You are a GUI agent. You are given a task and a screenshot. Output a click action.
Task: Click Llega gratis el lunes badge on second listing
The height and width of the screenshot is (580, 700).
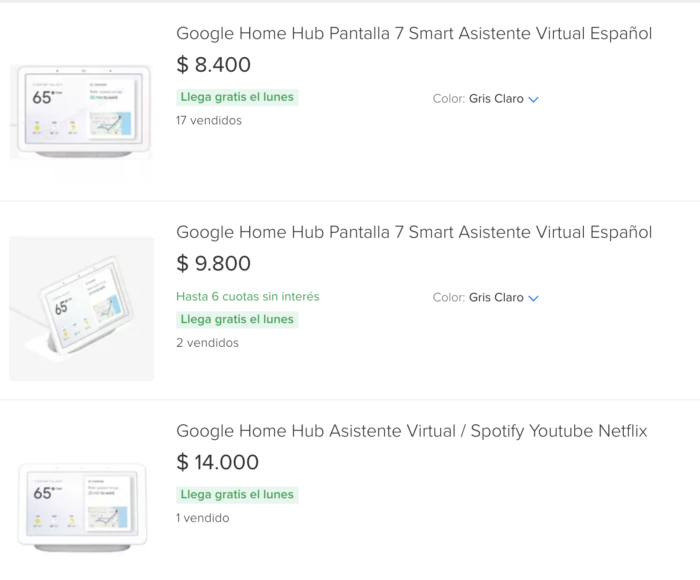click(x=237, y=319)
